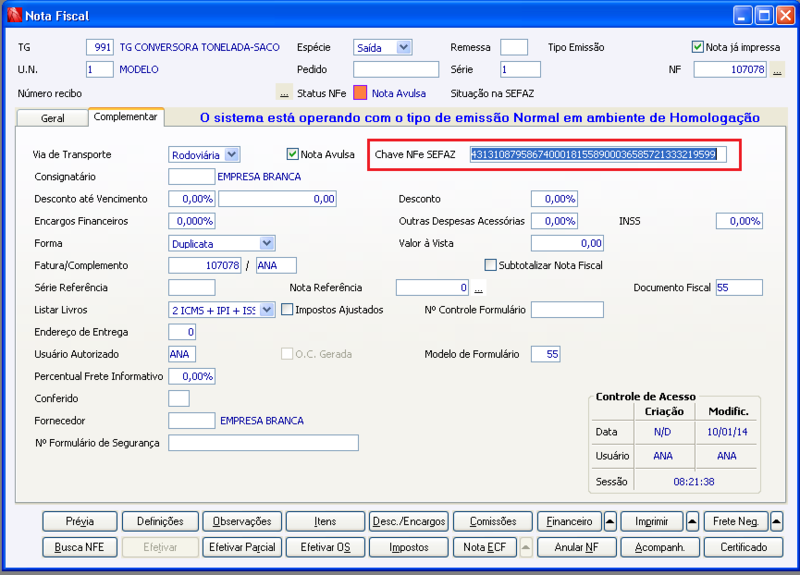Click the disabled O.C. Gerada checkbox
The width and height of the screenshot is (800, 575).
click(287, 354)
